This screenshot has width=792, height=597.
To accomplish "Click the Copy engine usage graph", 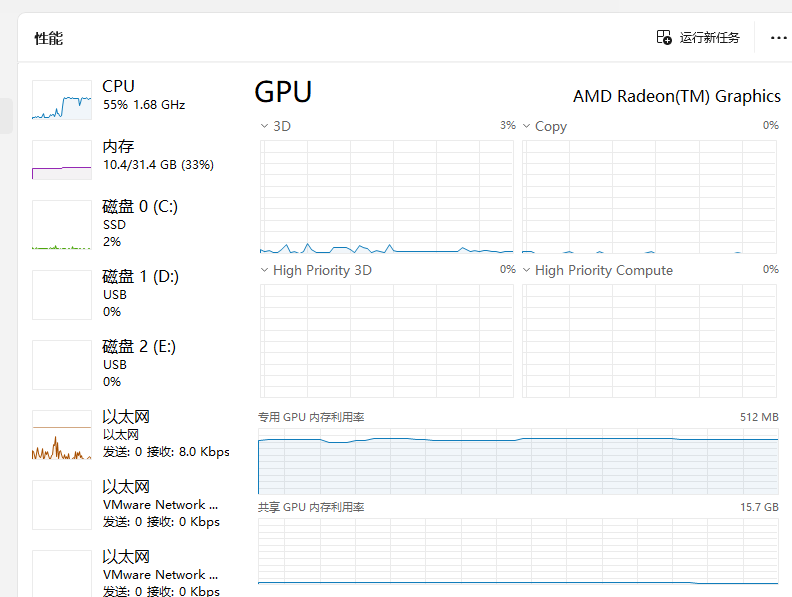I will pyautogui.click(x=650, y=196).
